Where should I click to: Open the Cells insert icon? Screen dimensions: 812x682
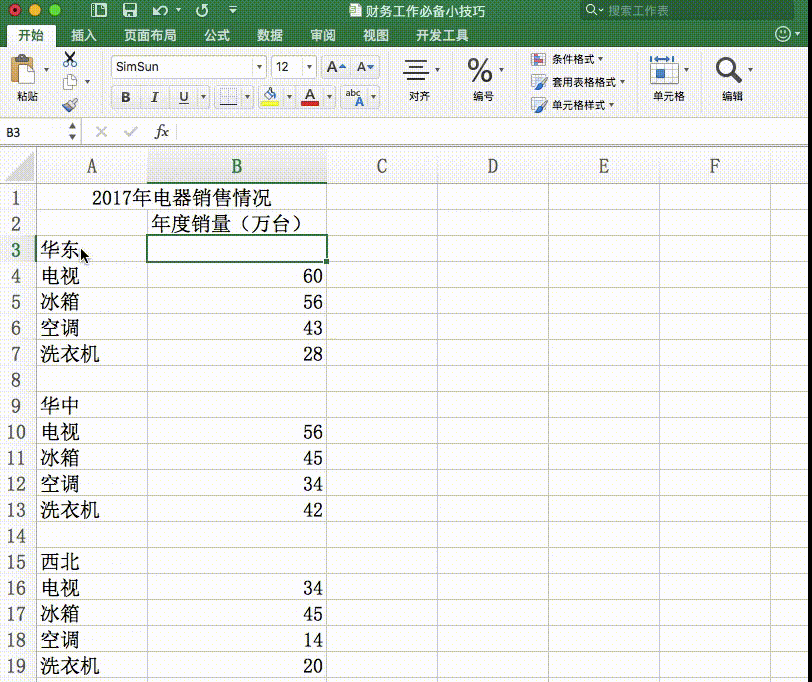[x=664, y=70]
